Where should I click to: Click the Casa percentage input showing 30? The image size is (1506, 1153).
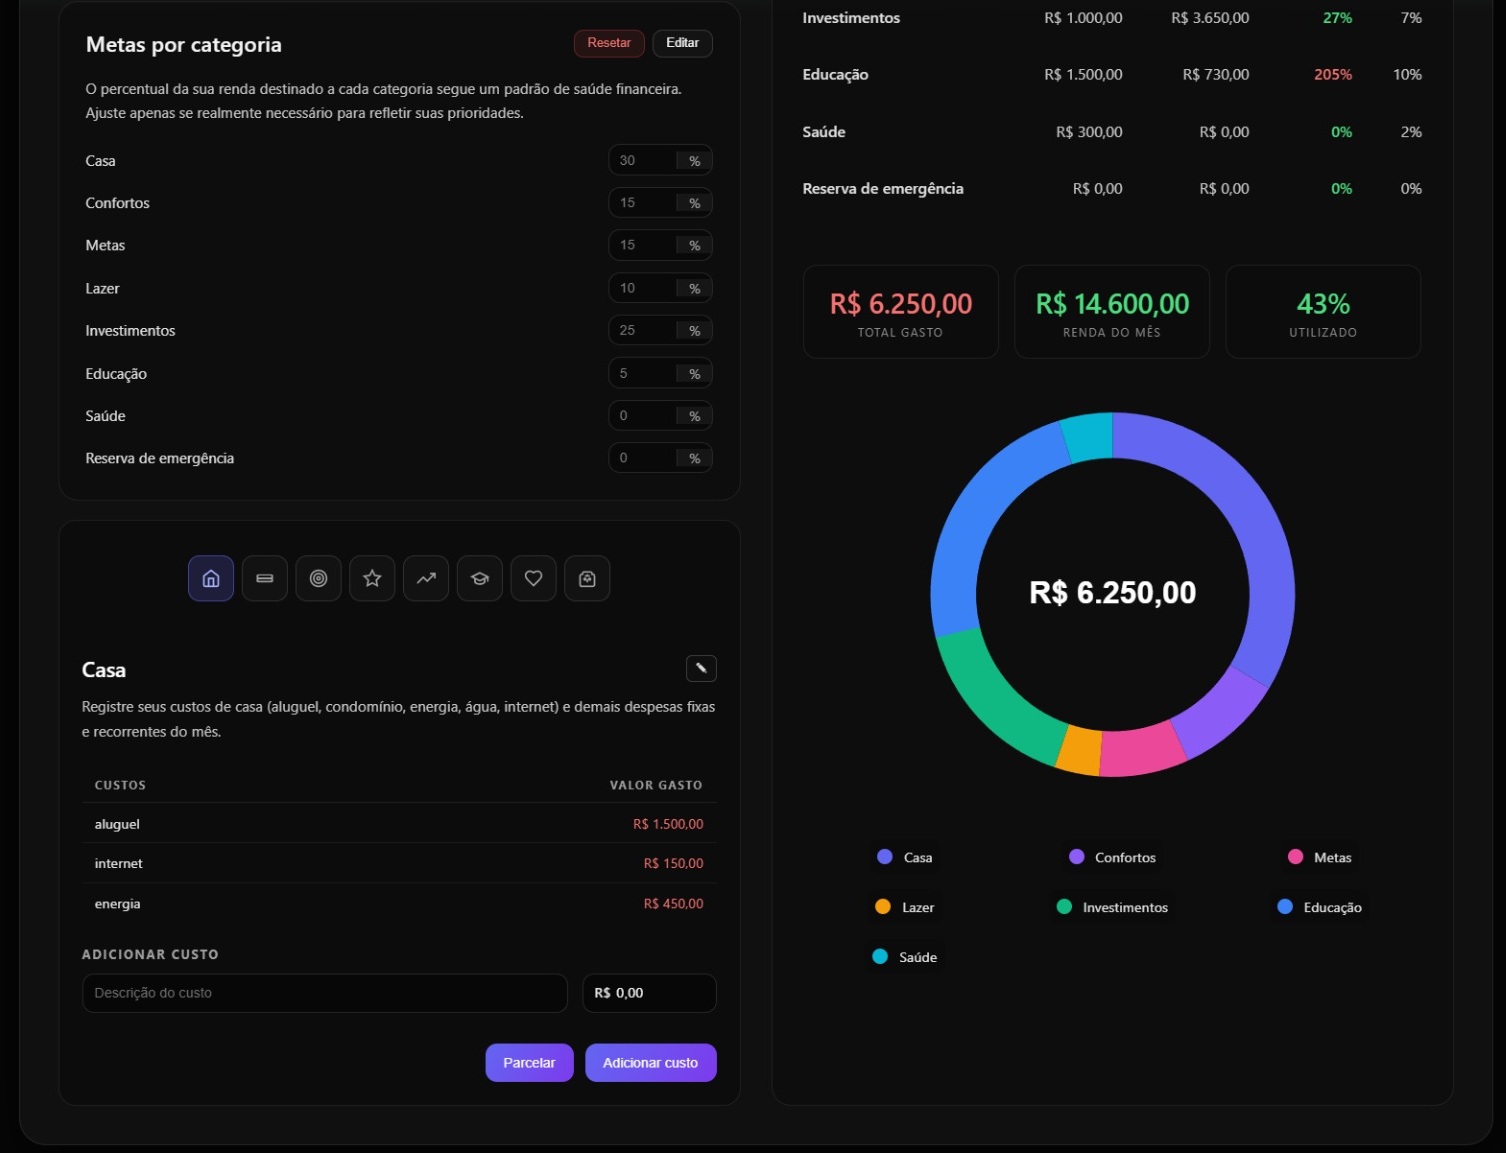click(x=642, y=161)
